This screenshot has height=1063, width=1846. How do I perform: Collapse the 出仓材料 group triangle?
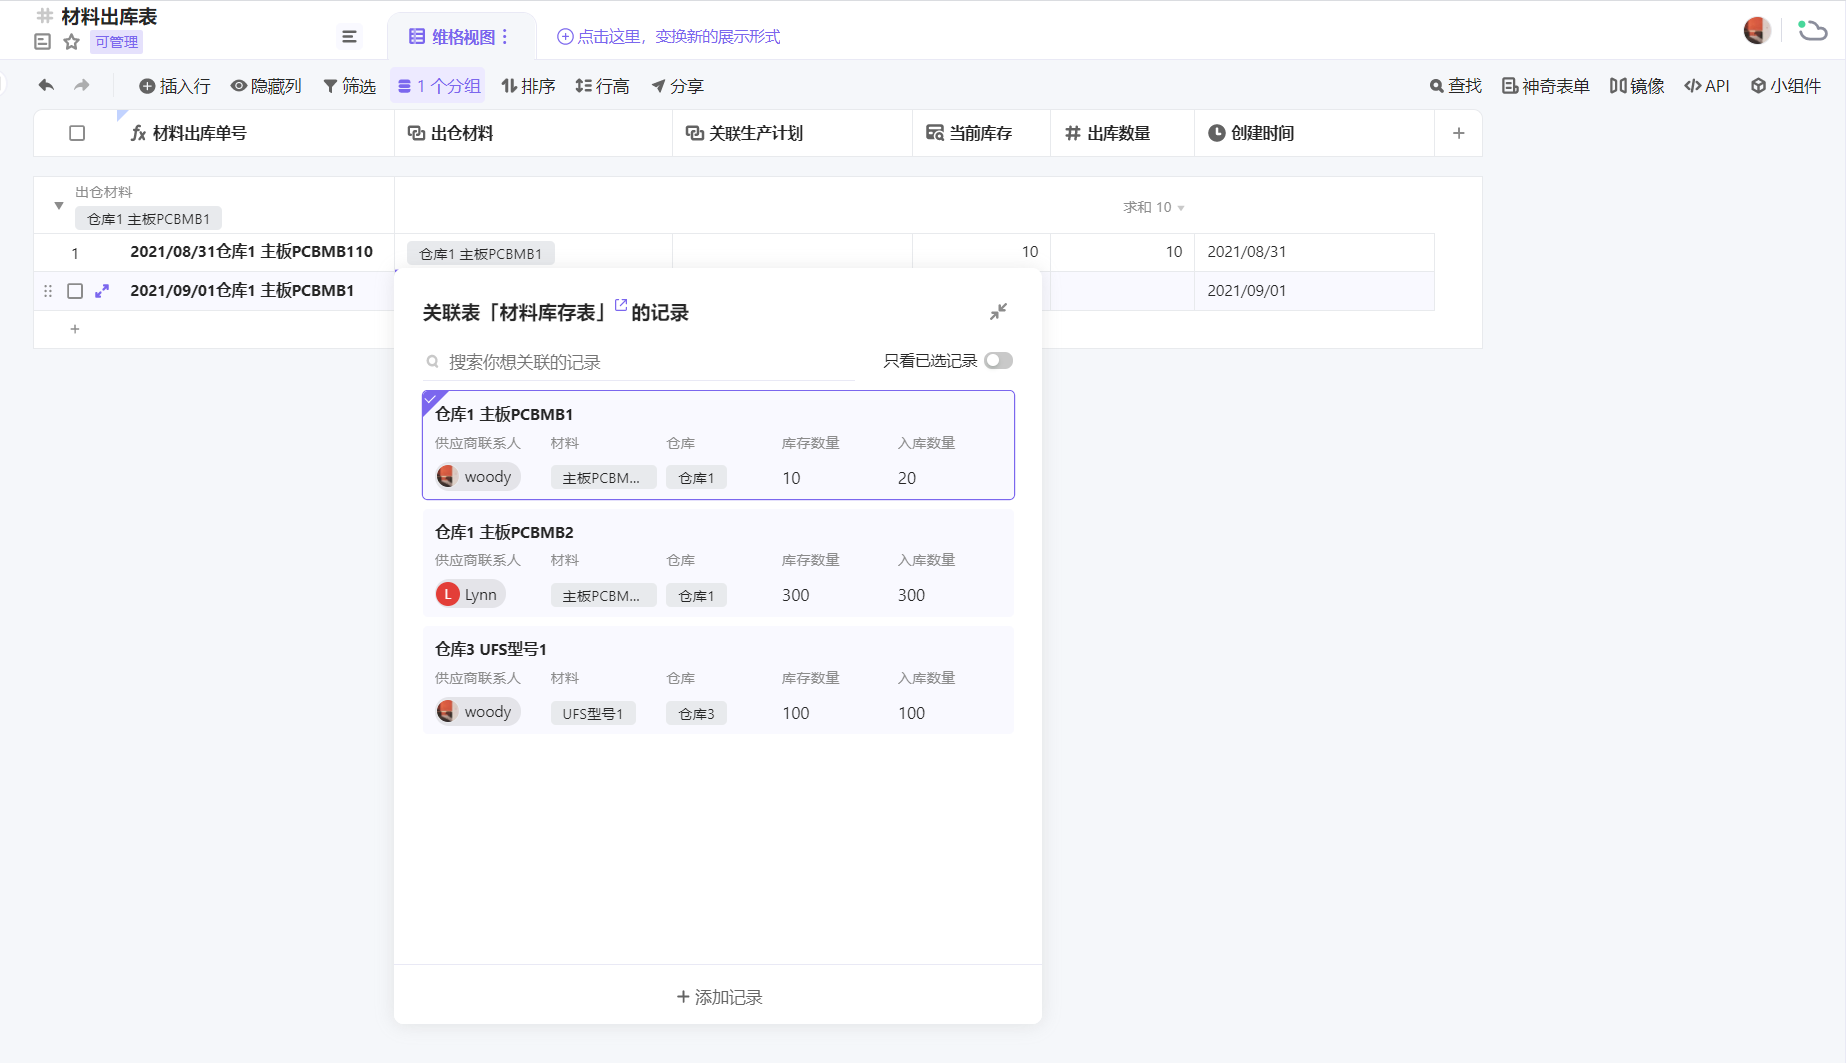[58, 206]
